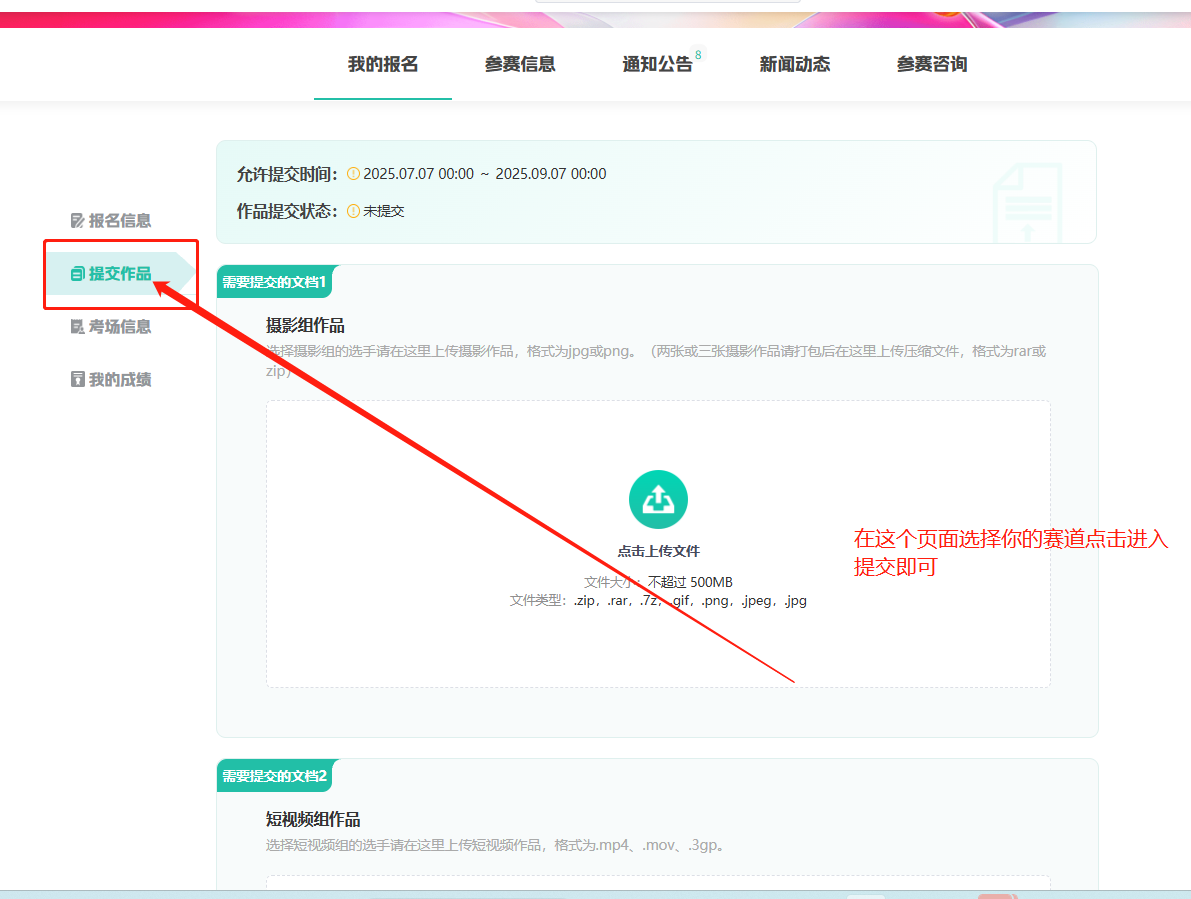This screenshot has height=899, width=1191.
Task: Click the 点击上传文件 link text
Action: pyautogui.click(x=658, y=551)
